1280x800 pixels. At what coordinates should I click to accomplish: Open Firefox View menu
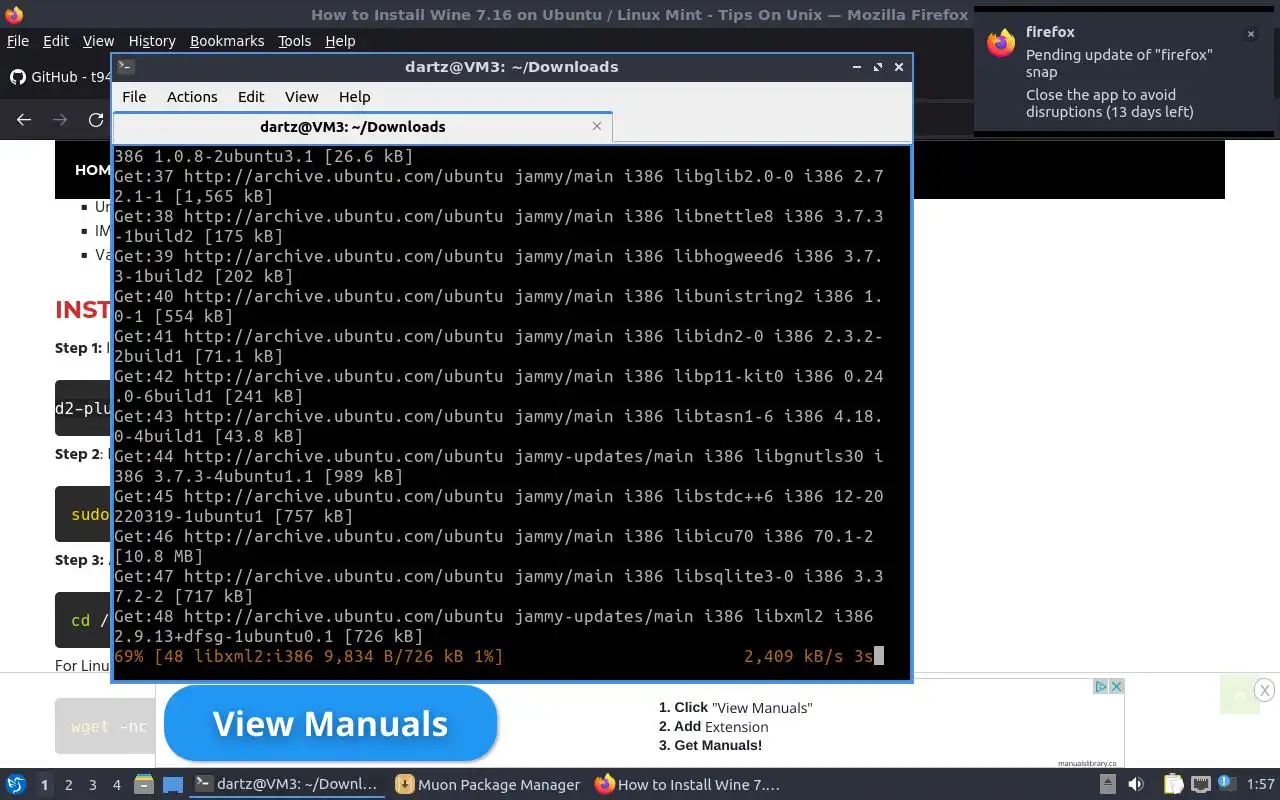click(x=98, y=41)
